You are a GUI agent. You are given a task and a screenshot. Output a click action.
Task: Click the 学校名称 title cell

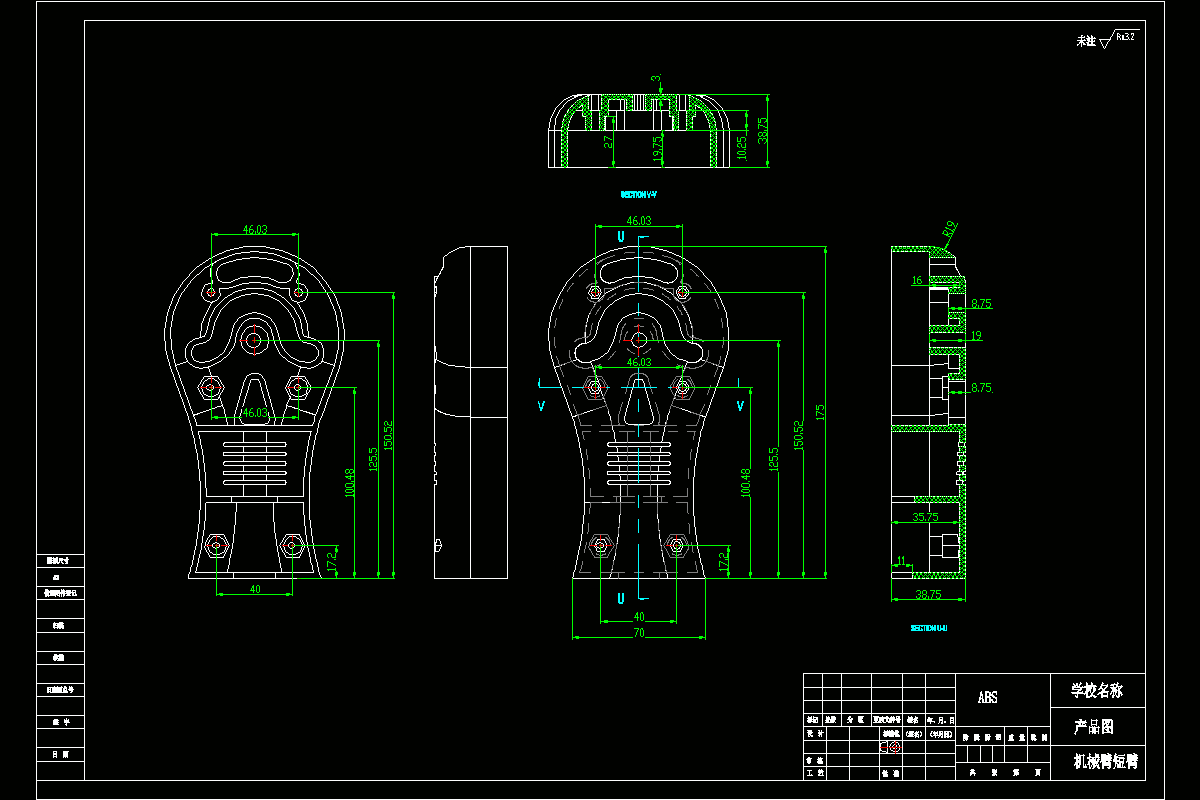1098,690
